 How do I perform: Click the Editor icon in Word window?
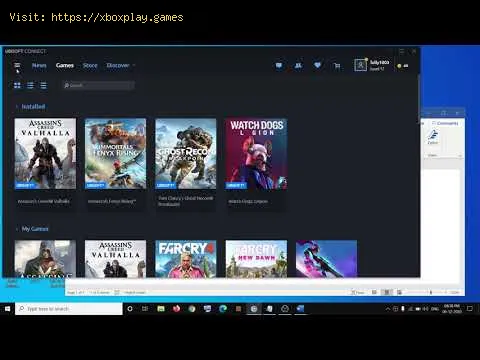click(x=433, y=137)
